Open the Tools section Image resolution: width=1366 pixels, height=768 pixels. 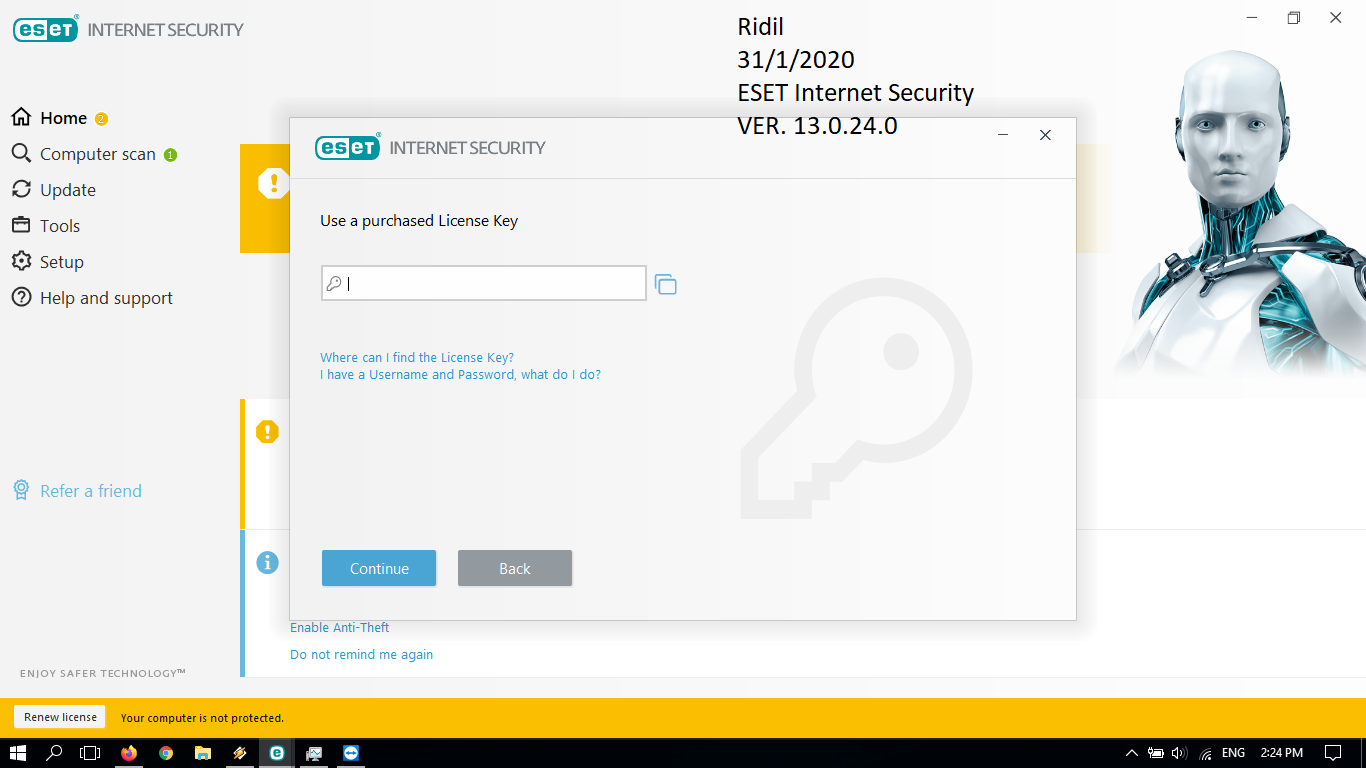click(x=59, y=226)
